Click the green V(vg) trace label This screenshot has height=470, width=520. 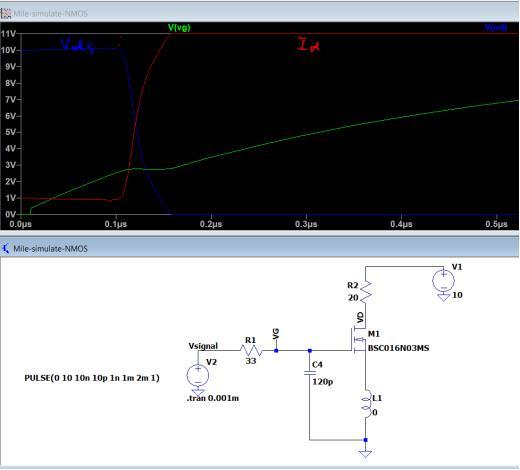pyautogui.click(x=179, y=28)
